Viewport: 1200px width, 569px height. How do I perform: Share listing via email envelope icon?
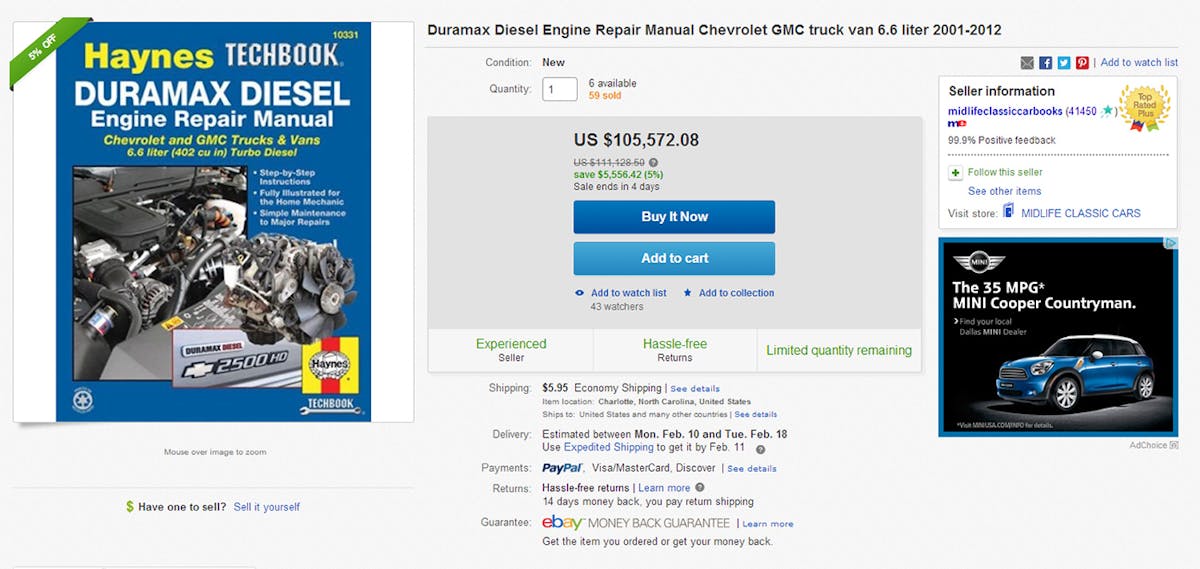coord(1027,63)
